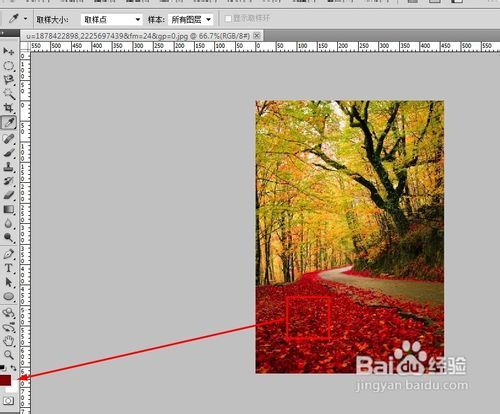Open the 取样大小 dropdown showing 取样点

111,20
